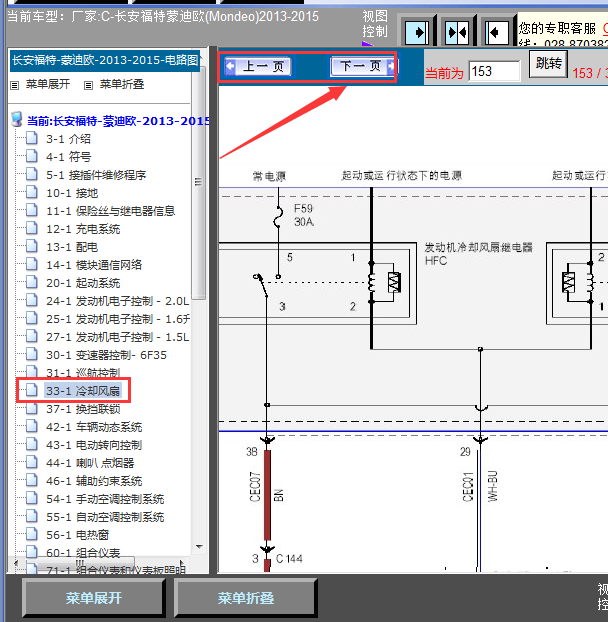Screen dimensions: 608x622
Task: Click the bottom 菜单折叠 button
Action: pos(246,598)
